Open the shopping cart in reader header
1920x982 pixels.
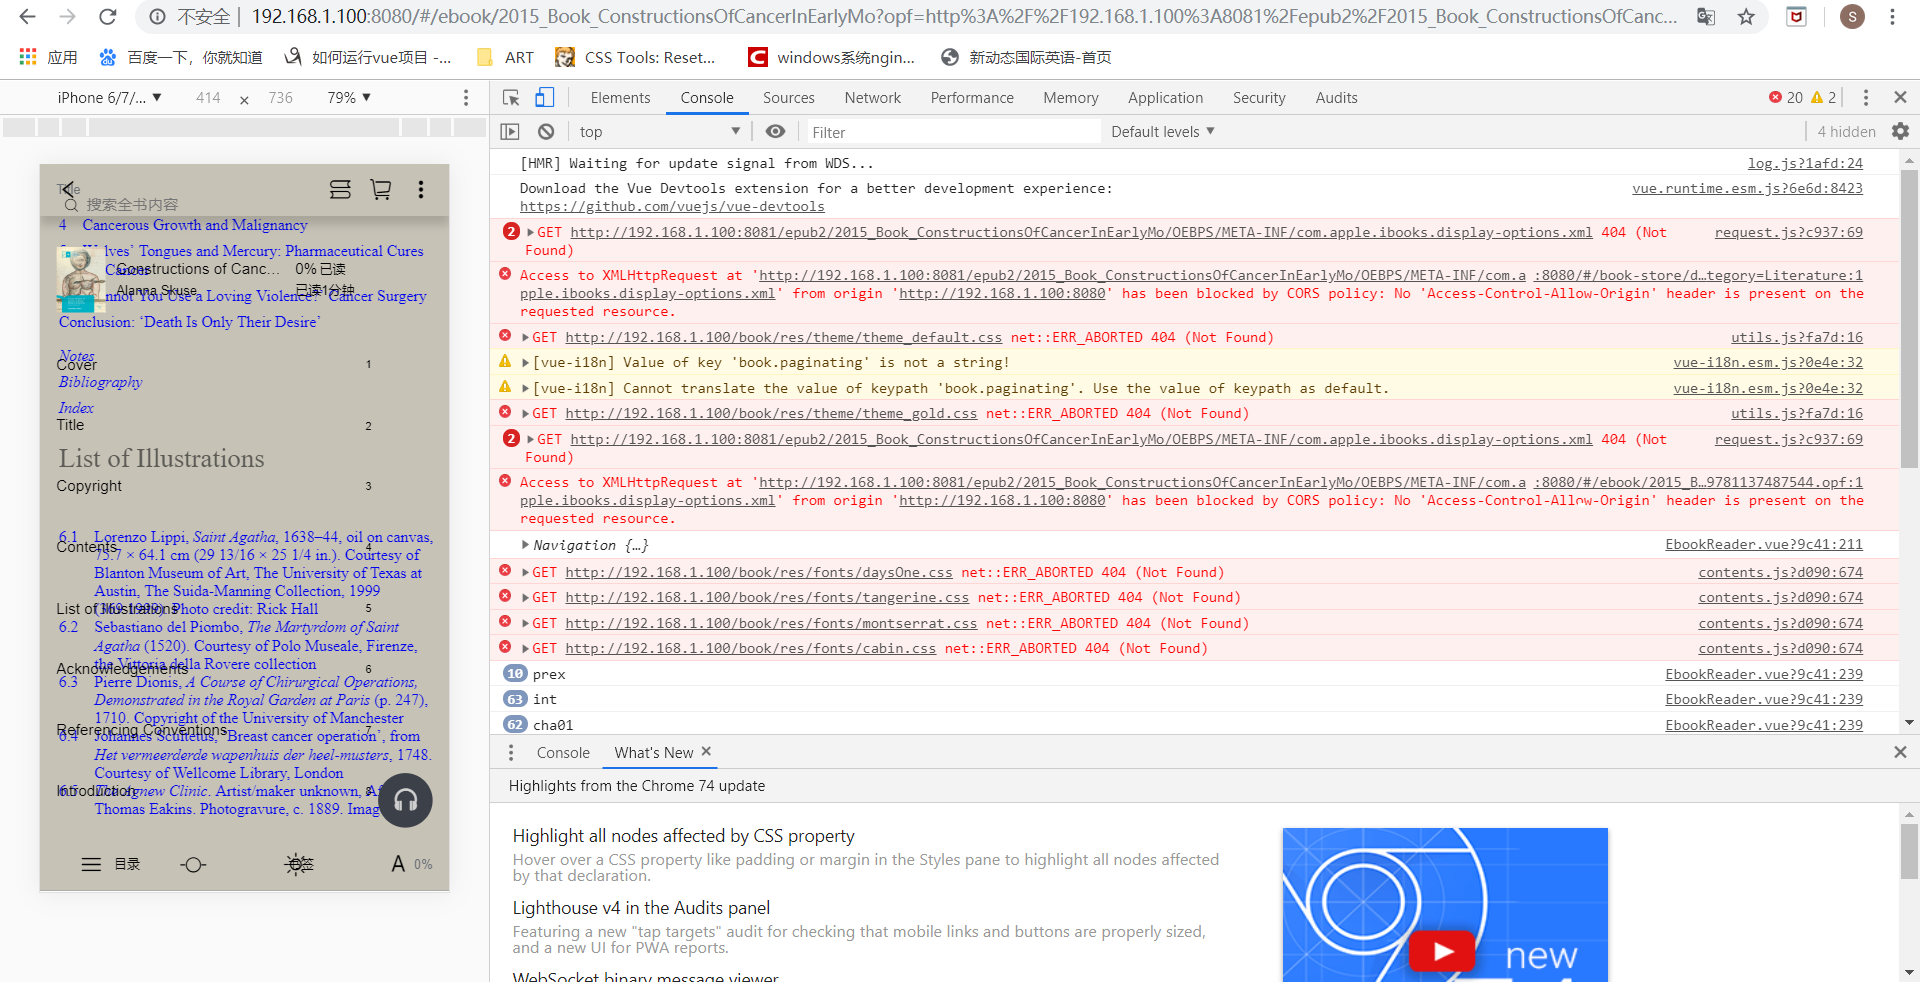point(381,189)
